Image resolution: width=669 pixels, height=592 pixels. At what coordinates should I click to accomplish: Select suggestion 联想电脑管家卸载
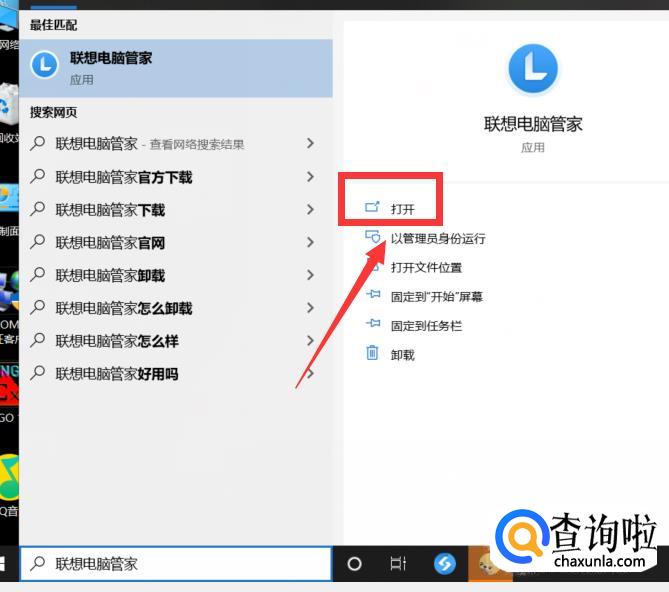174,275
